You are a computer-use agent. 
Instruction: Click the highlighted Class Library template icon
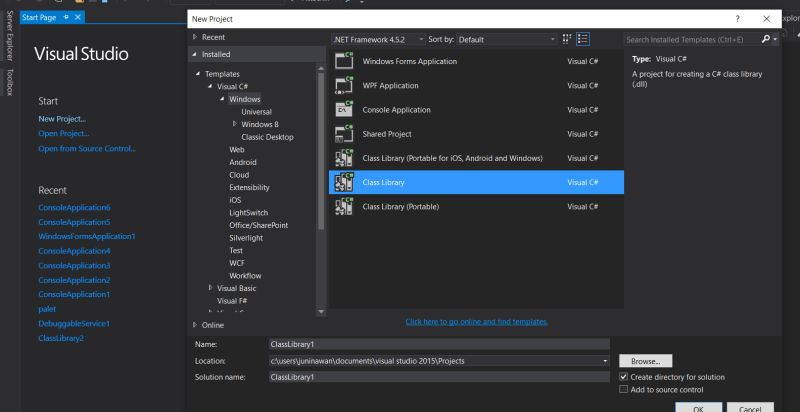pyautogui.click(x=344, y=182)
